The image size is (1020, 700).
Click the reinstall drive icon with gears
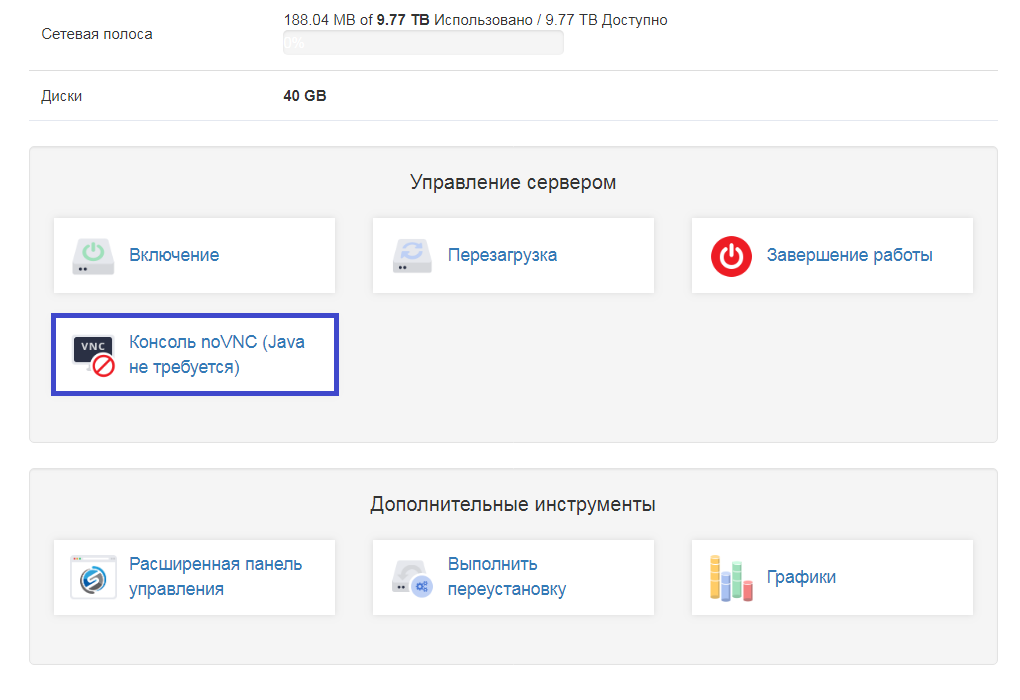click(412, 578)
